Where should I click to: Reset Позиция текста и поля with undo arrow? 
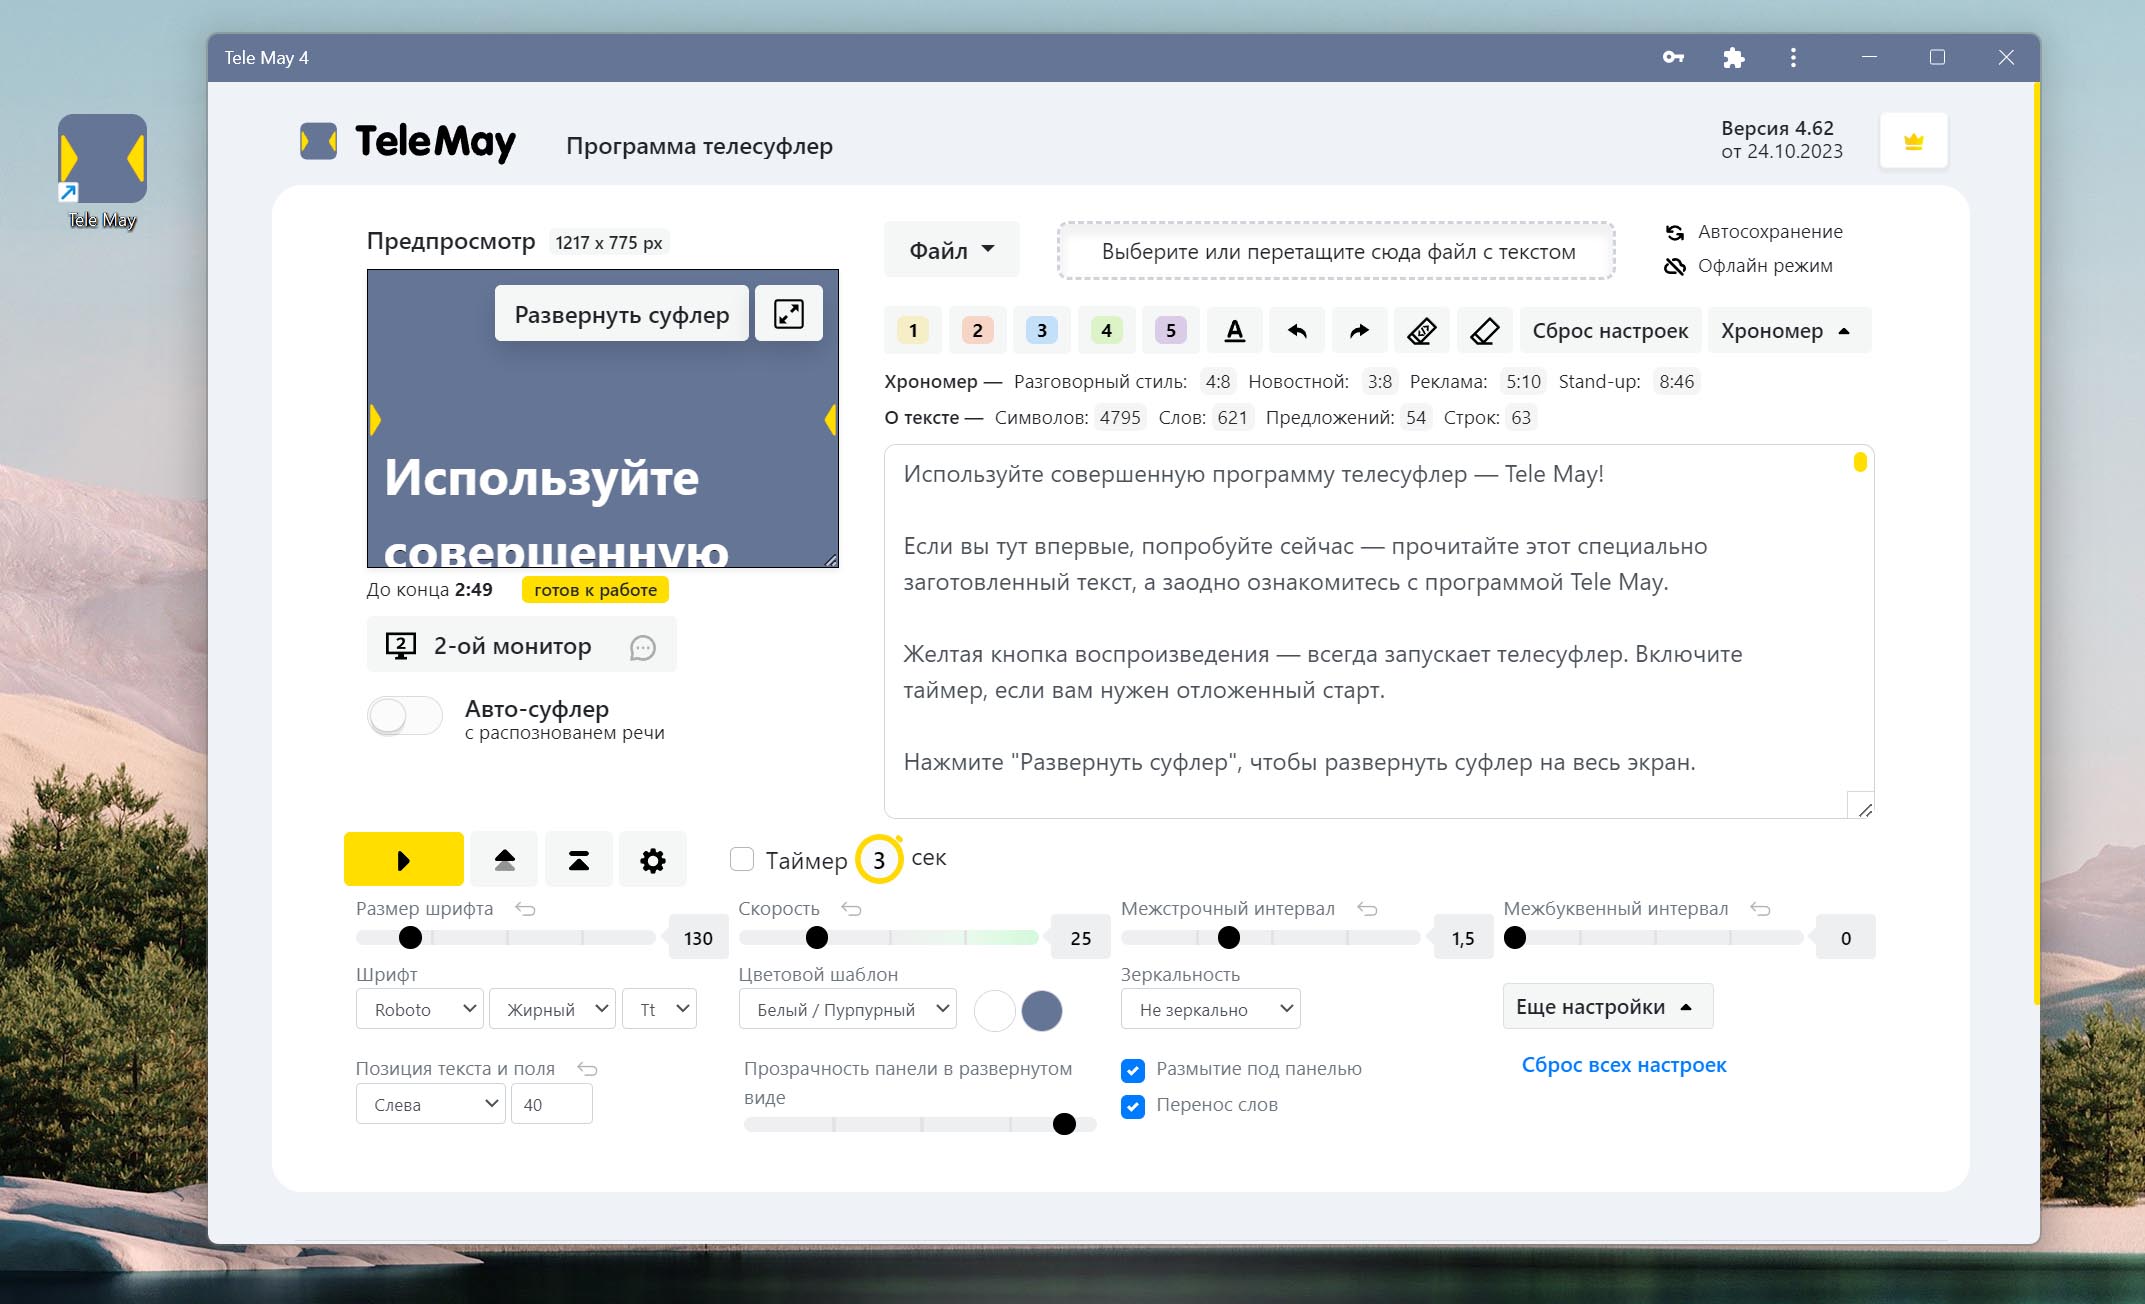click(587, 1069)
